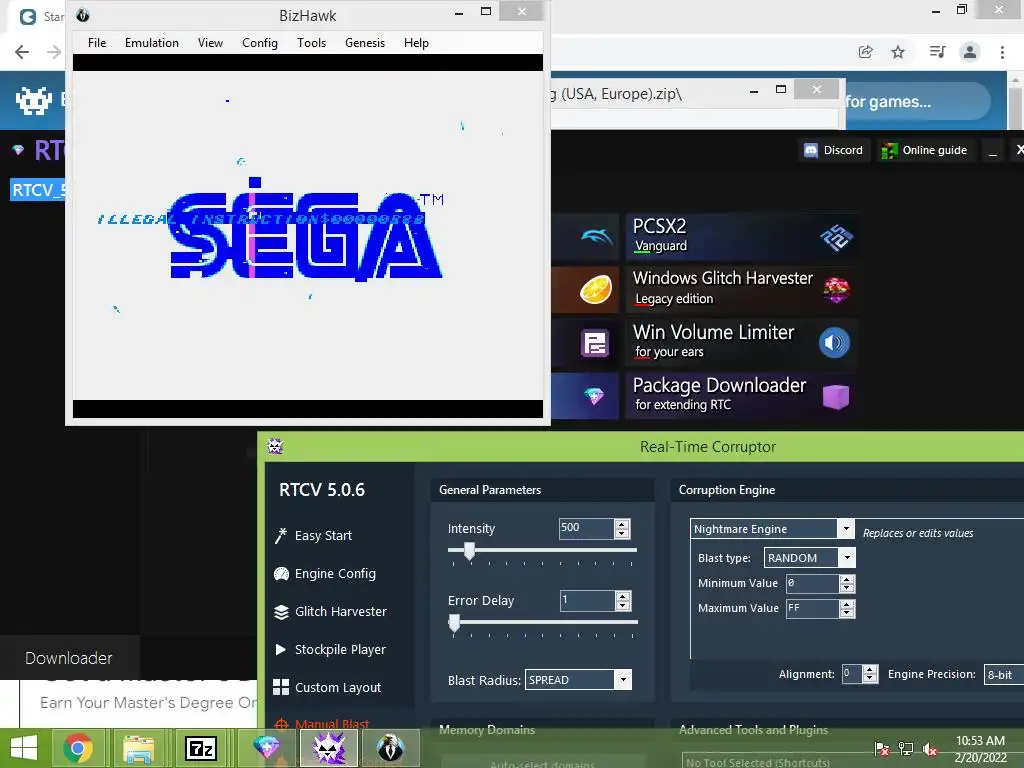Click the Error Delay value field

(x=587, y=600)
